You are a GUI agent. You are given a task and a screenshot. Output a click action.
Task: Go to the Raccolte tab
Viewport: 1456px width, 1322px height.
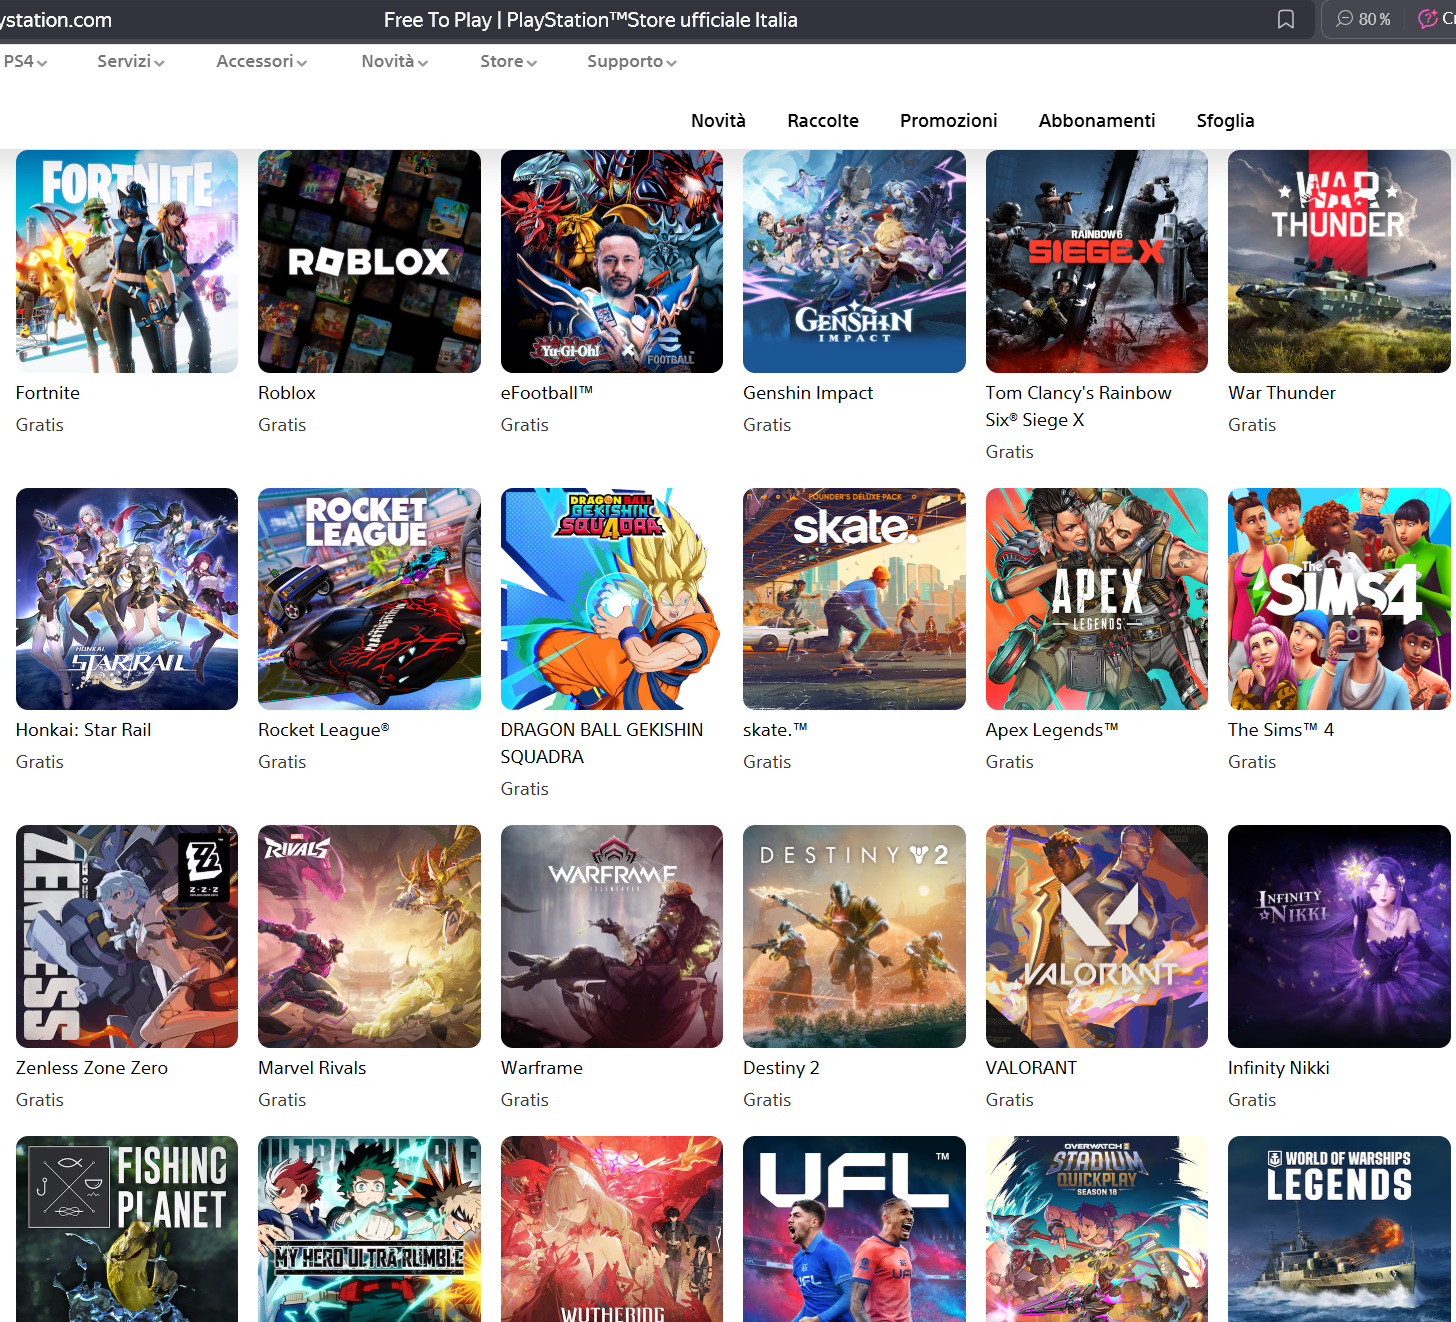[823, 120]
